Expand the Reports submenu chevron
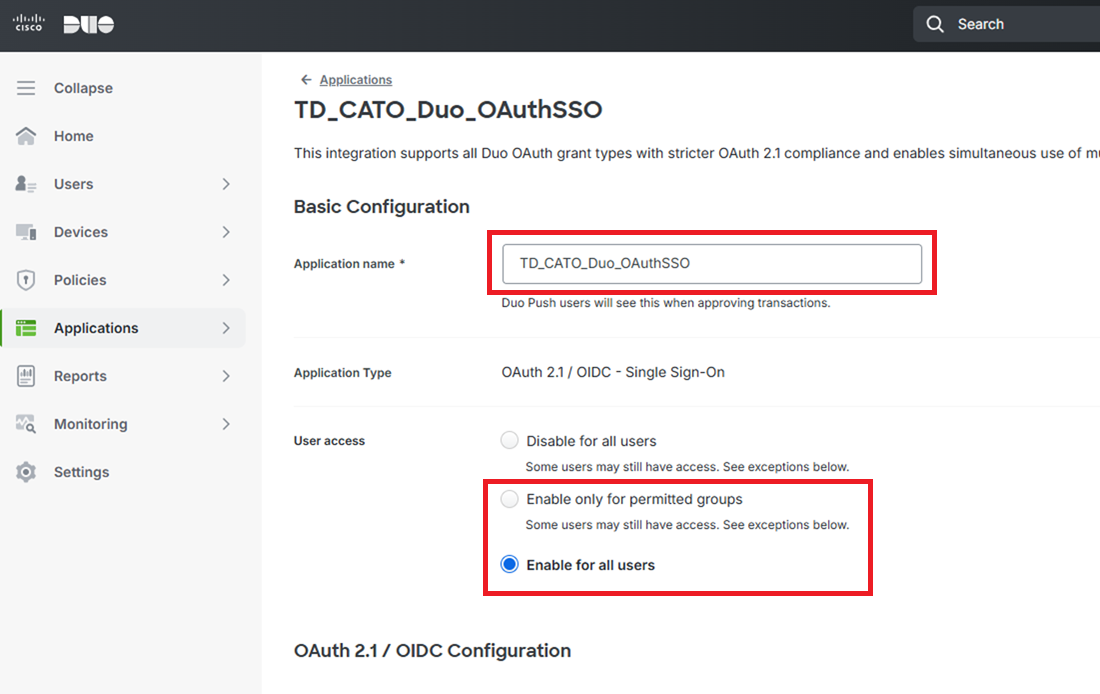 click(x=226, y=376)
